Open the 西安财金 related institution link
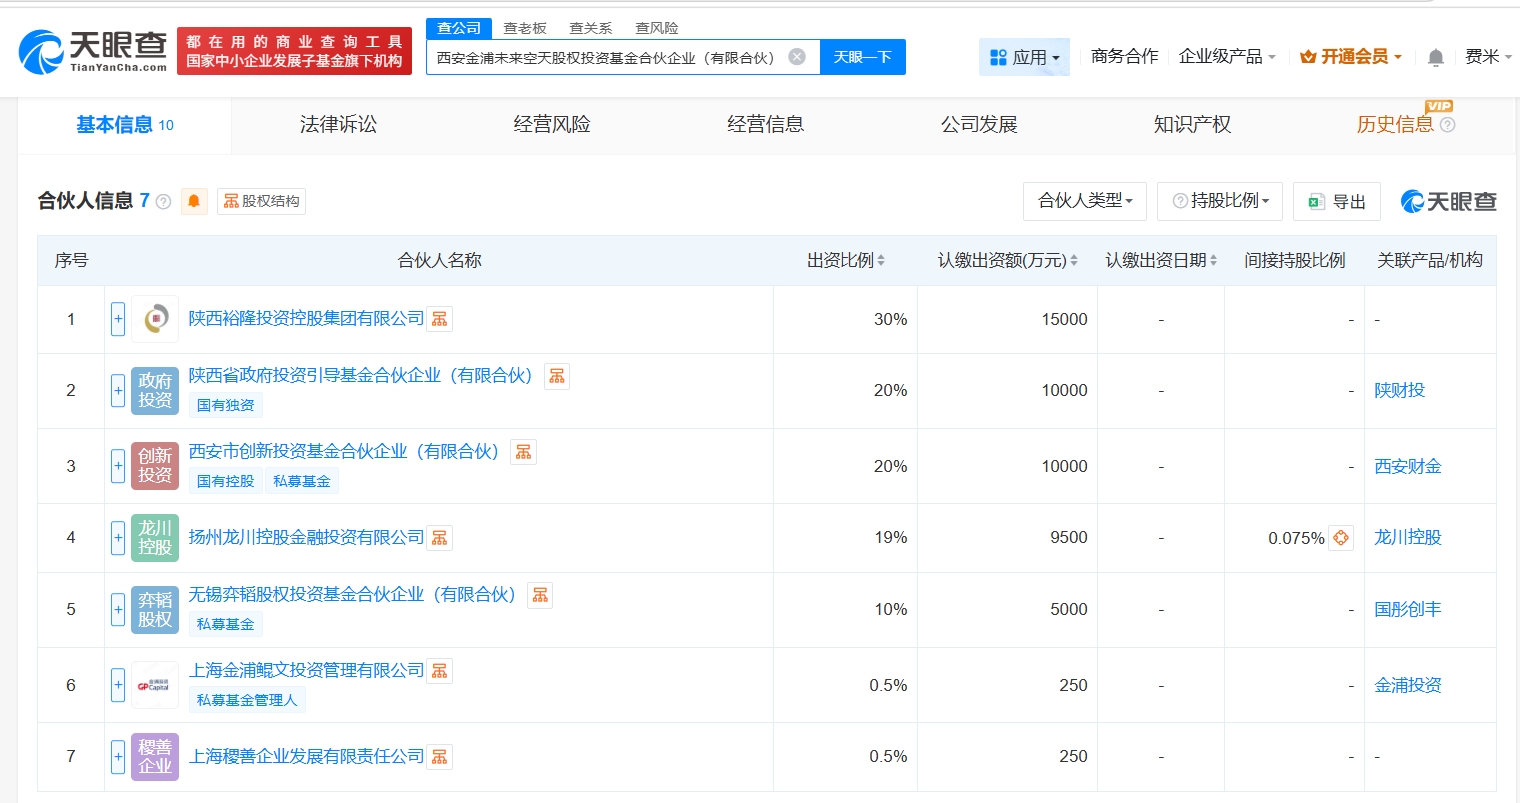The height and width of the screenshot is (803, 1520). [x=1408, y=466]
